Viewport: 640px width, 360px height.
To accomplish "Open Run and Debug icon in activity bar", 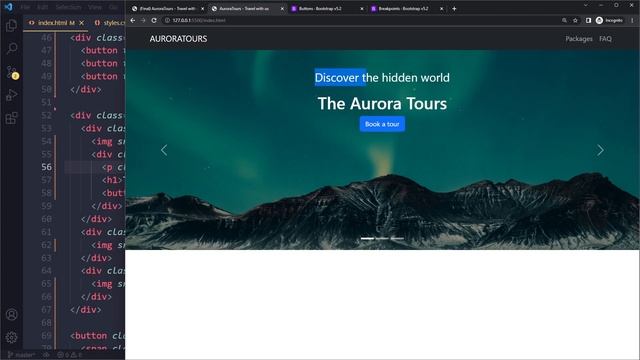I will click(x=11, y=95).
